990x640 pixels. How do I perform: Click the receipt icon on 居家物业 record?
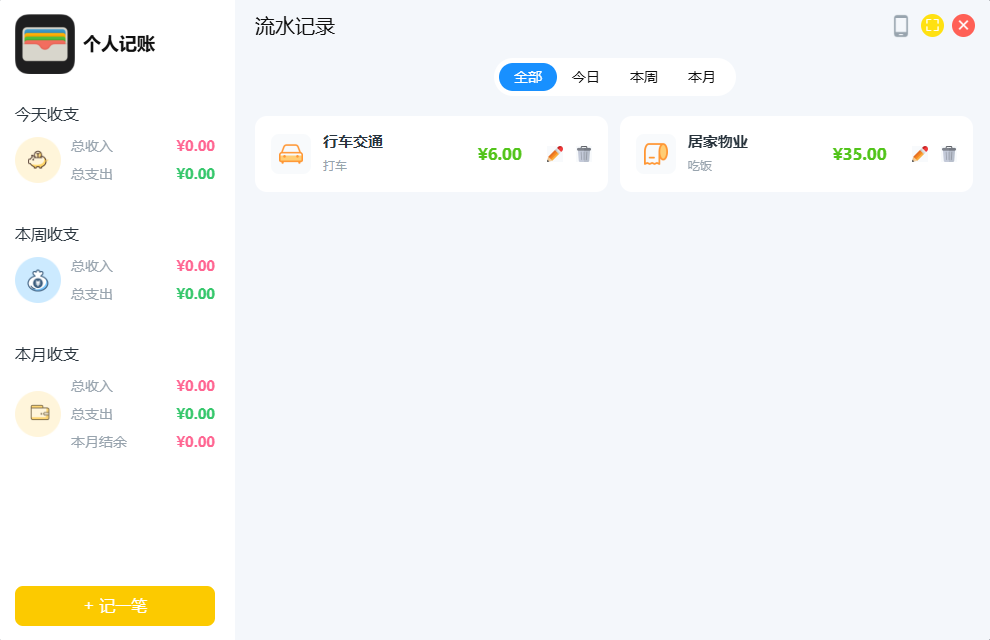click(x=655, y=154)
